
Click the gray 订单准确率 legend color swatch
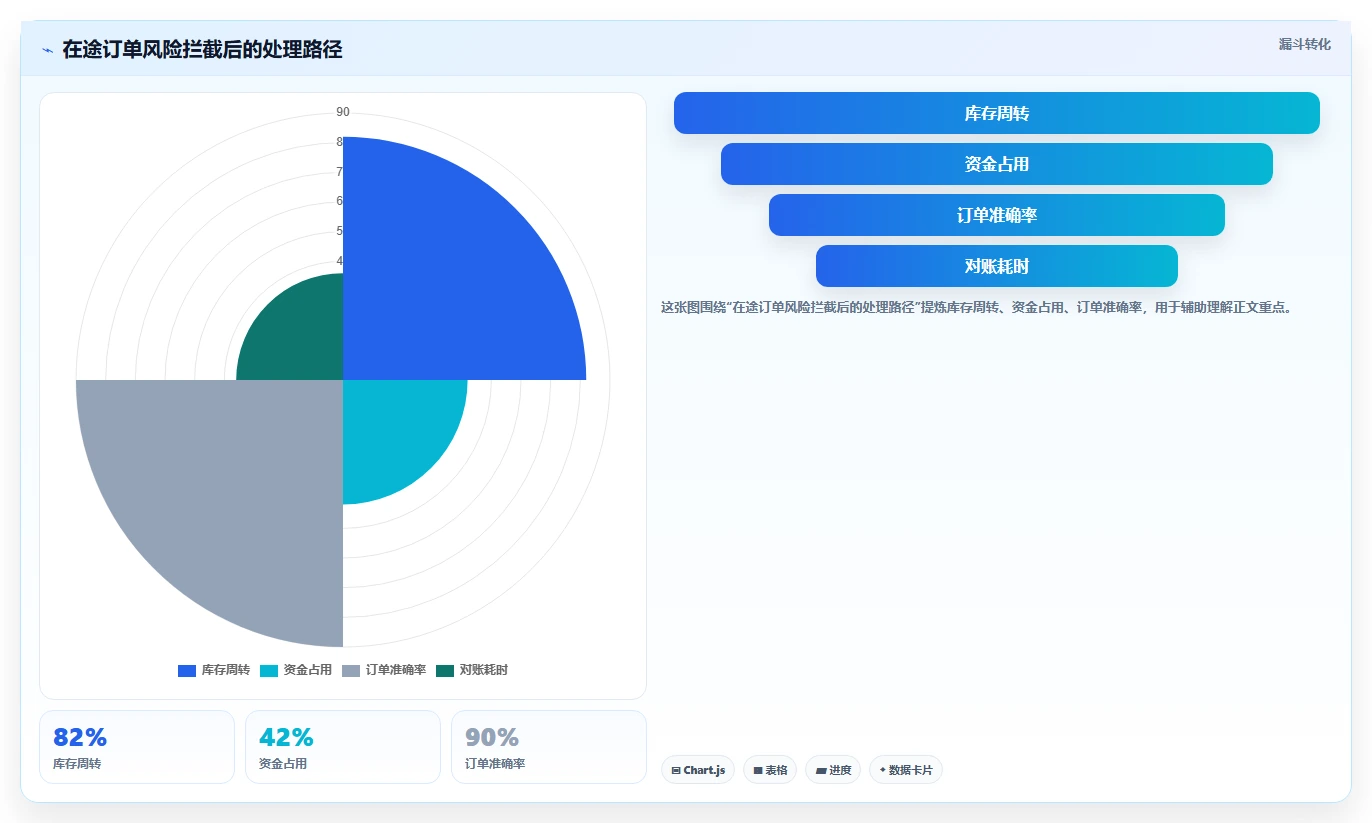[x=351, y=670]
